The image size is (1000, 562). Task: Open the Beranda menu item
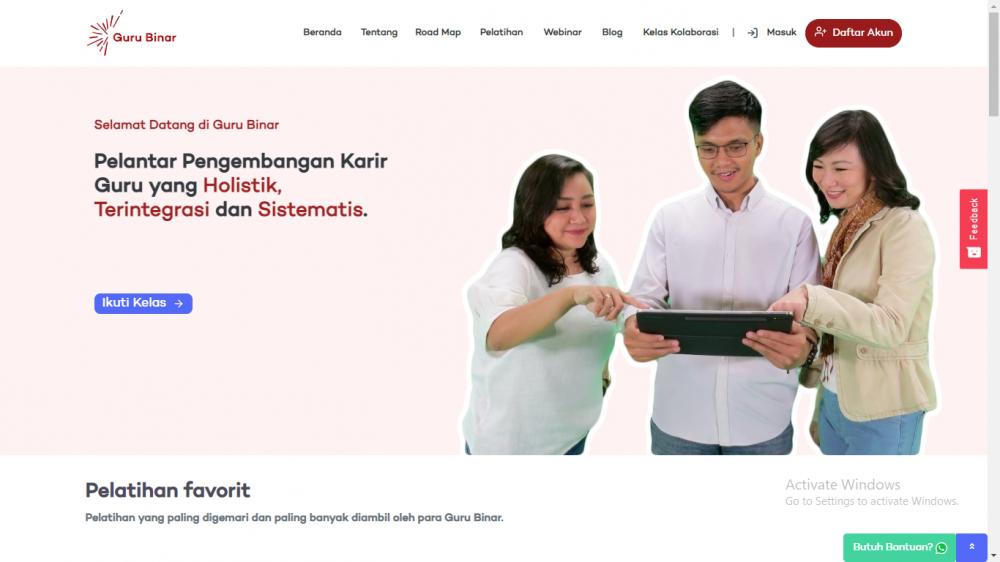322,33
